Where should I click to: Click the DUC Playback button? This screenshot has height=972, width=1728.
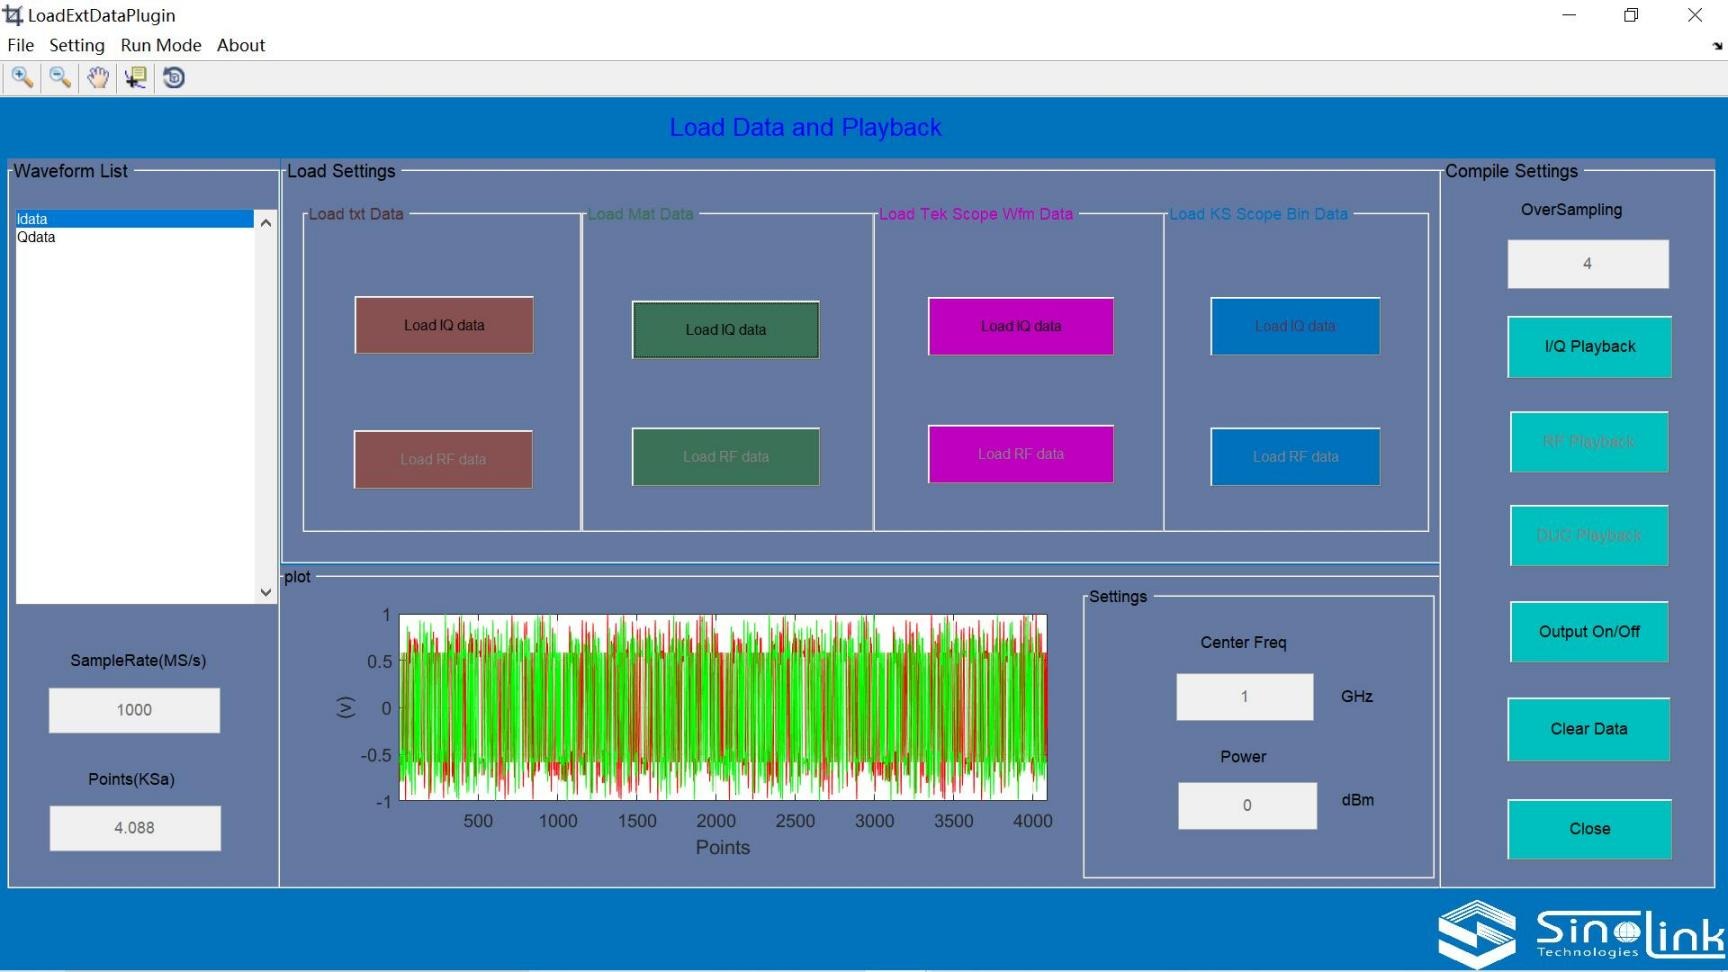coord(1589,536)
